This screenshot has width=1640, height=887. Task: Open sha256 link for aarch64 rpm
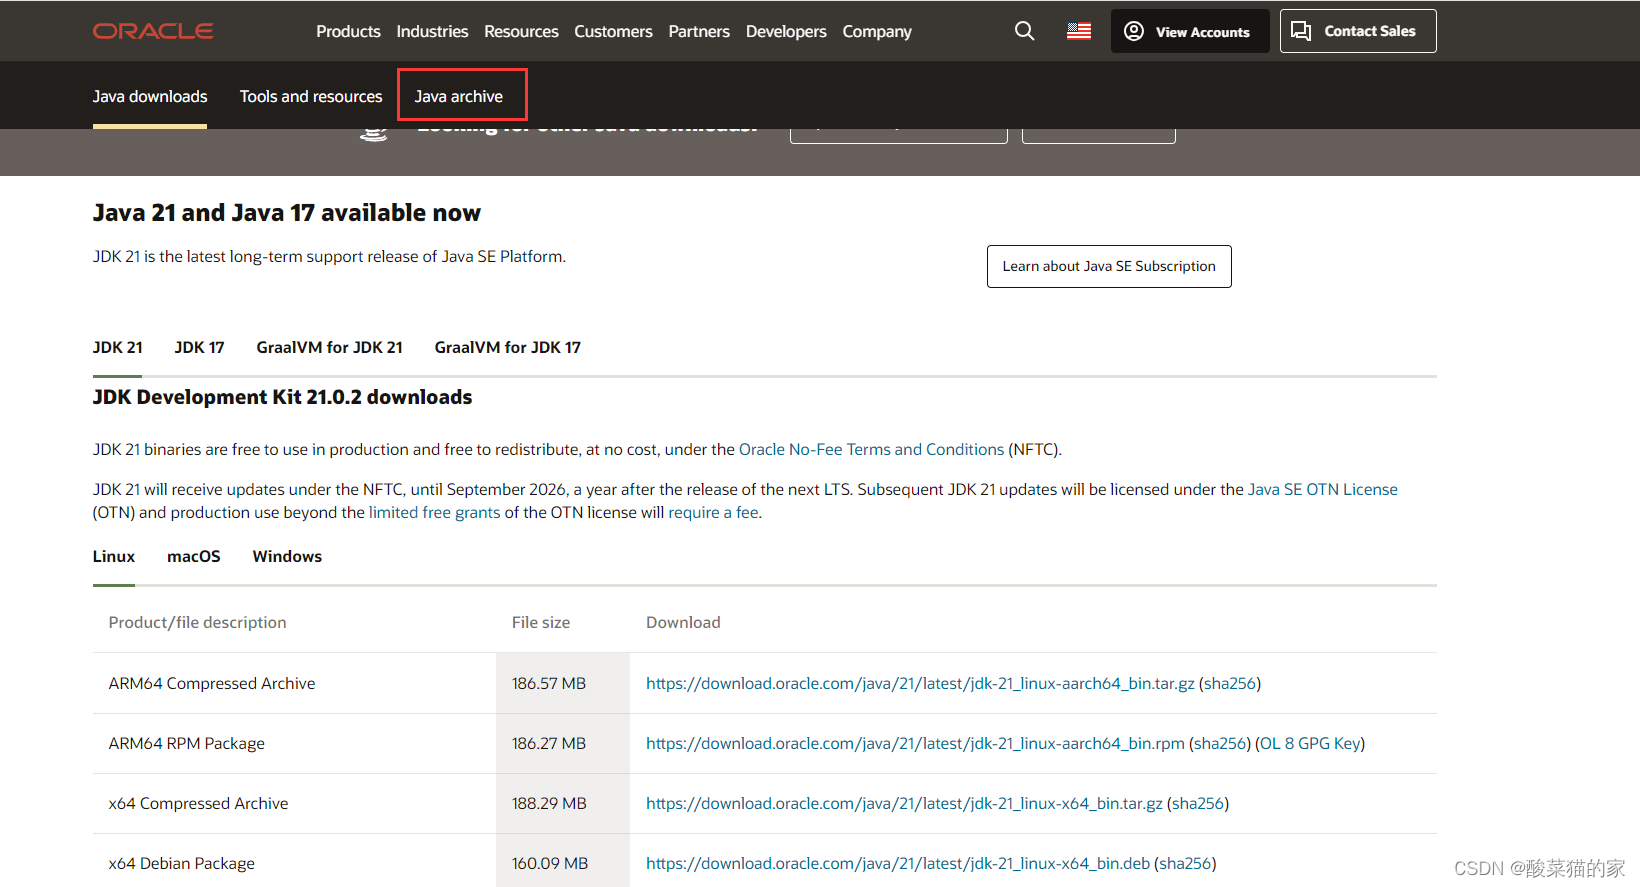[1219, 743]
